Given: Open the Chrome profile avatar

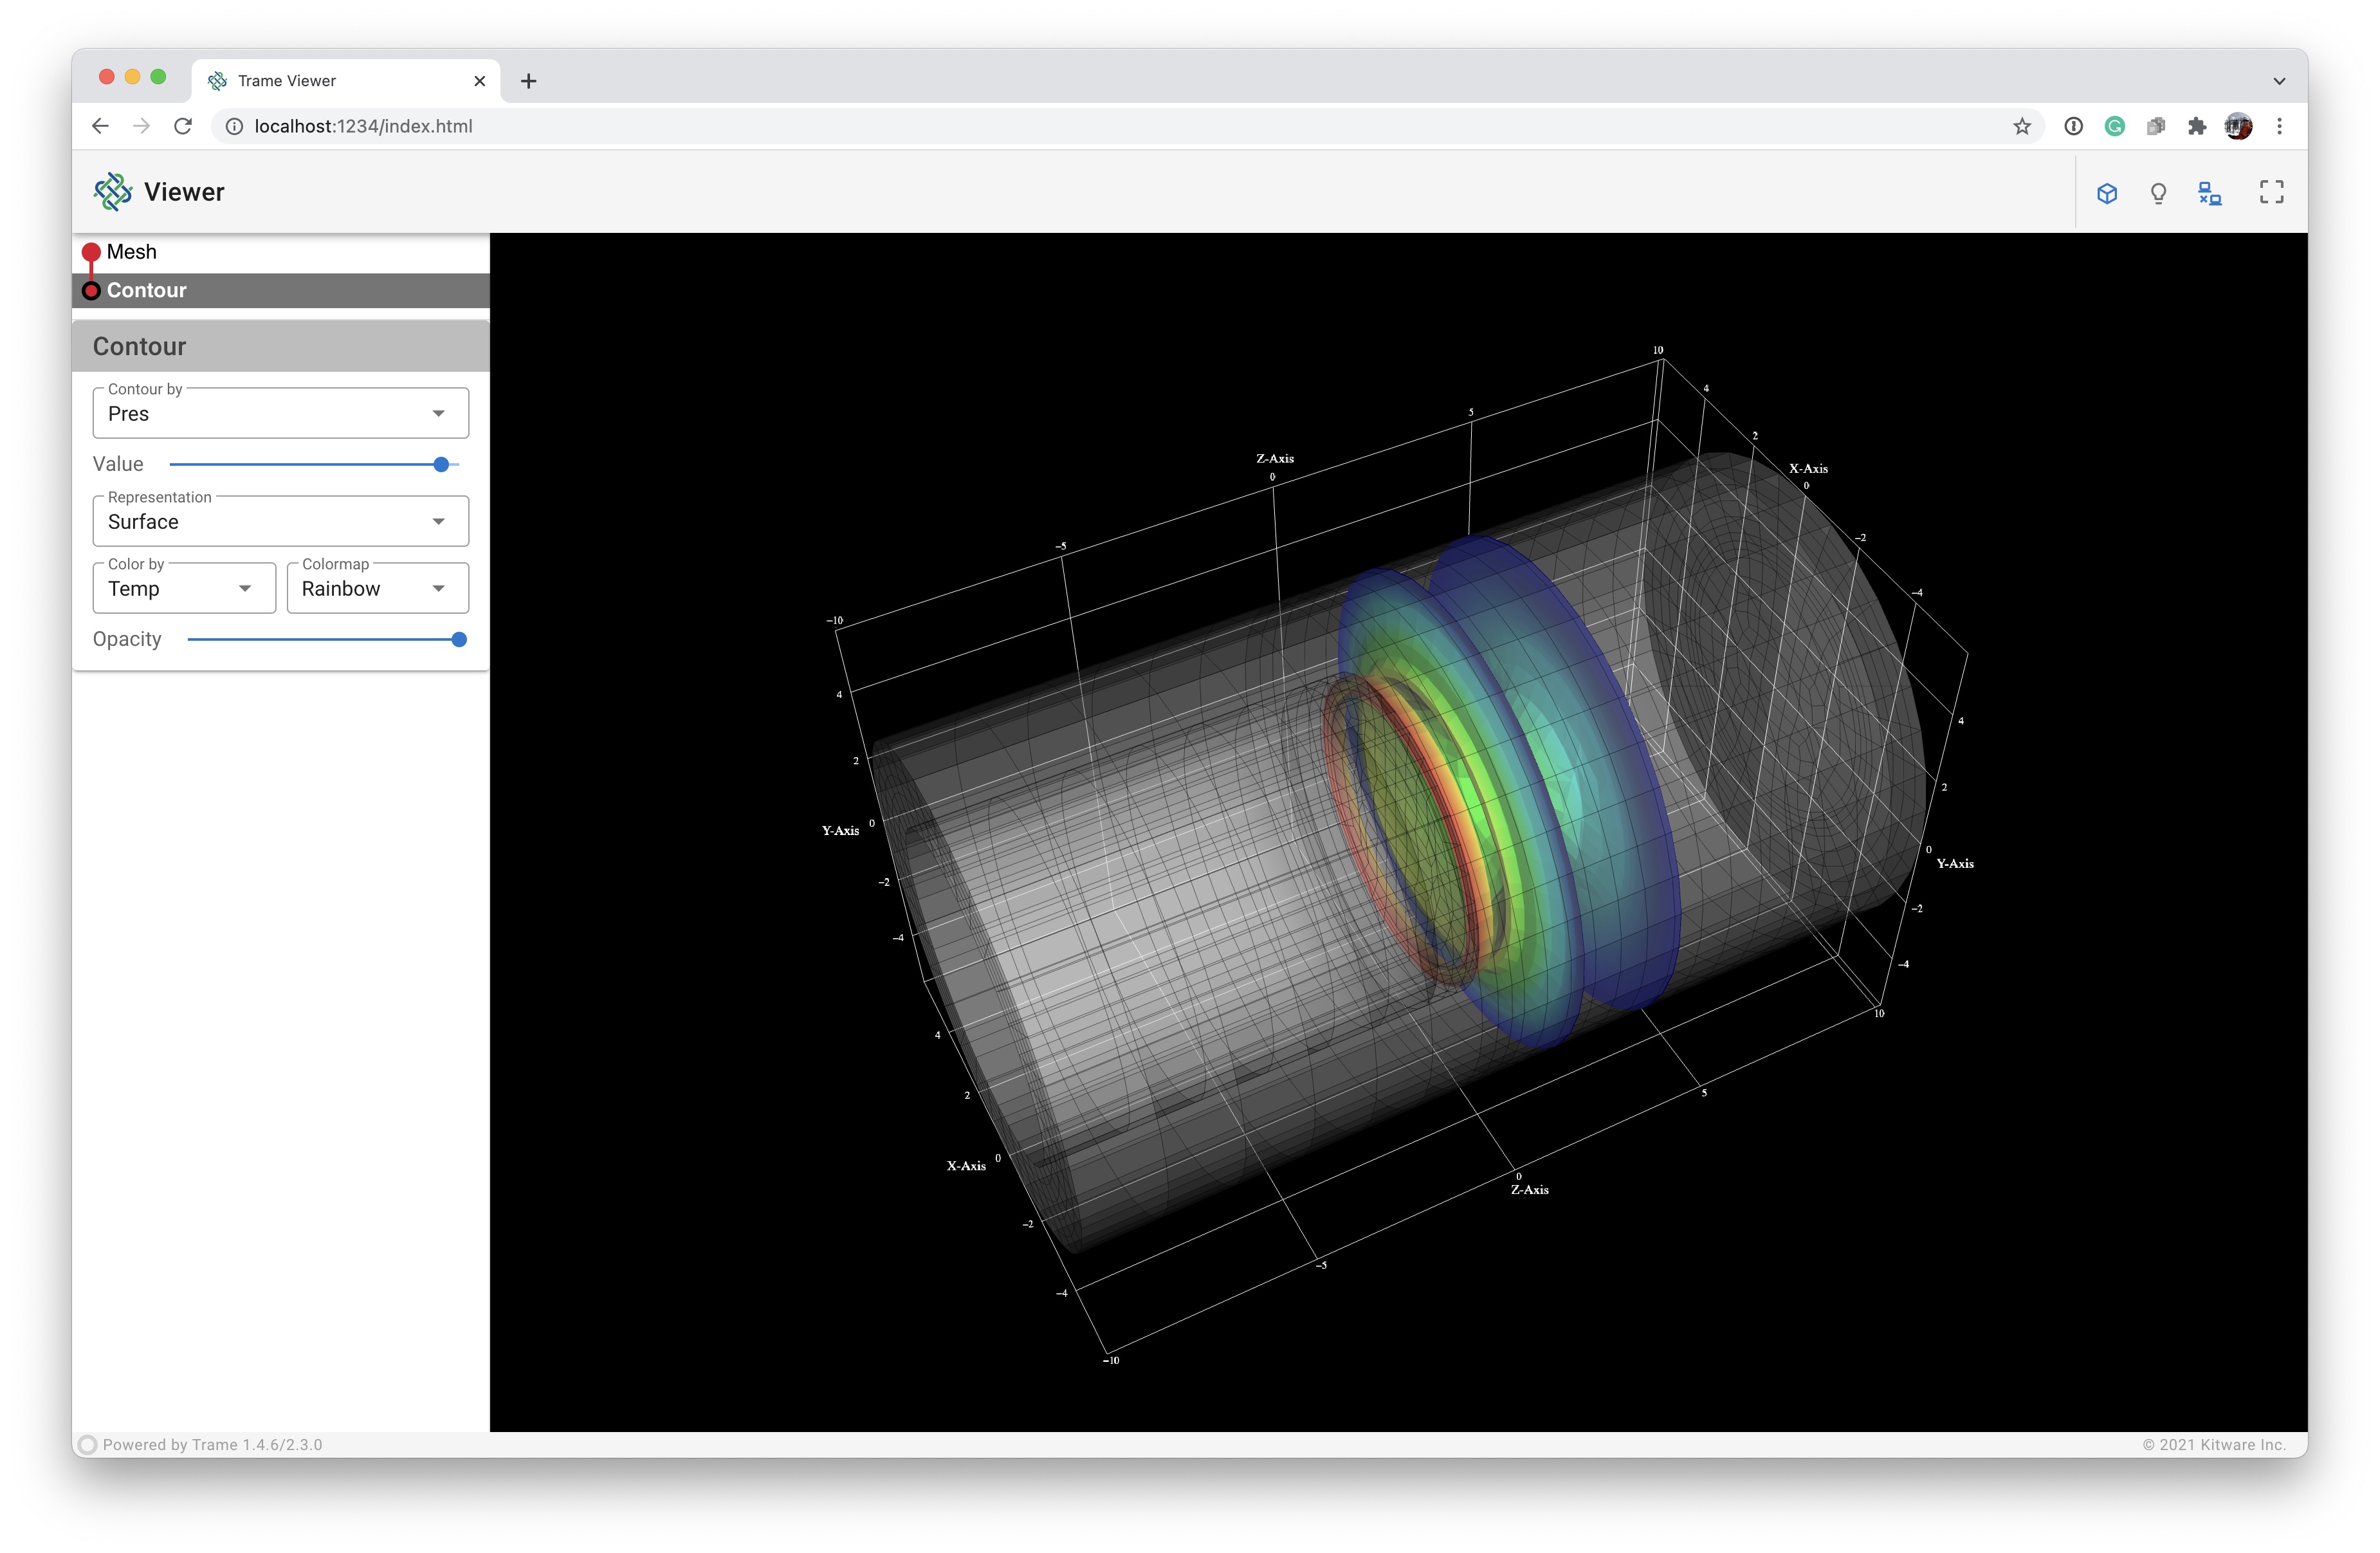Looking at the screenshot, I should 2238,126.
